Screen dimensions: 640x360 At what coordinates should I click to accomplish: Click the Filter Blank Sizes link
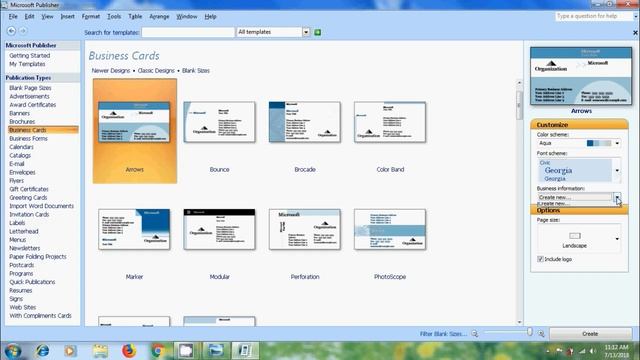coord(443,334)
